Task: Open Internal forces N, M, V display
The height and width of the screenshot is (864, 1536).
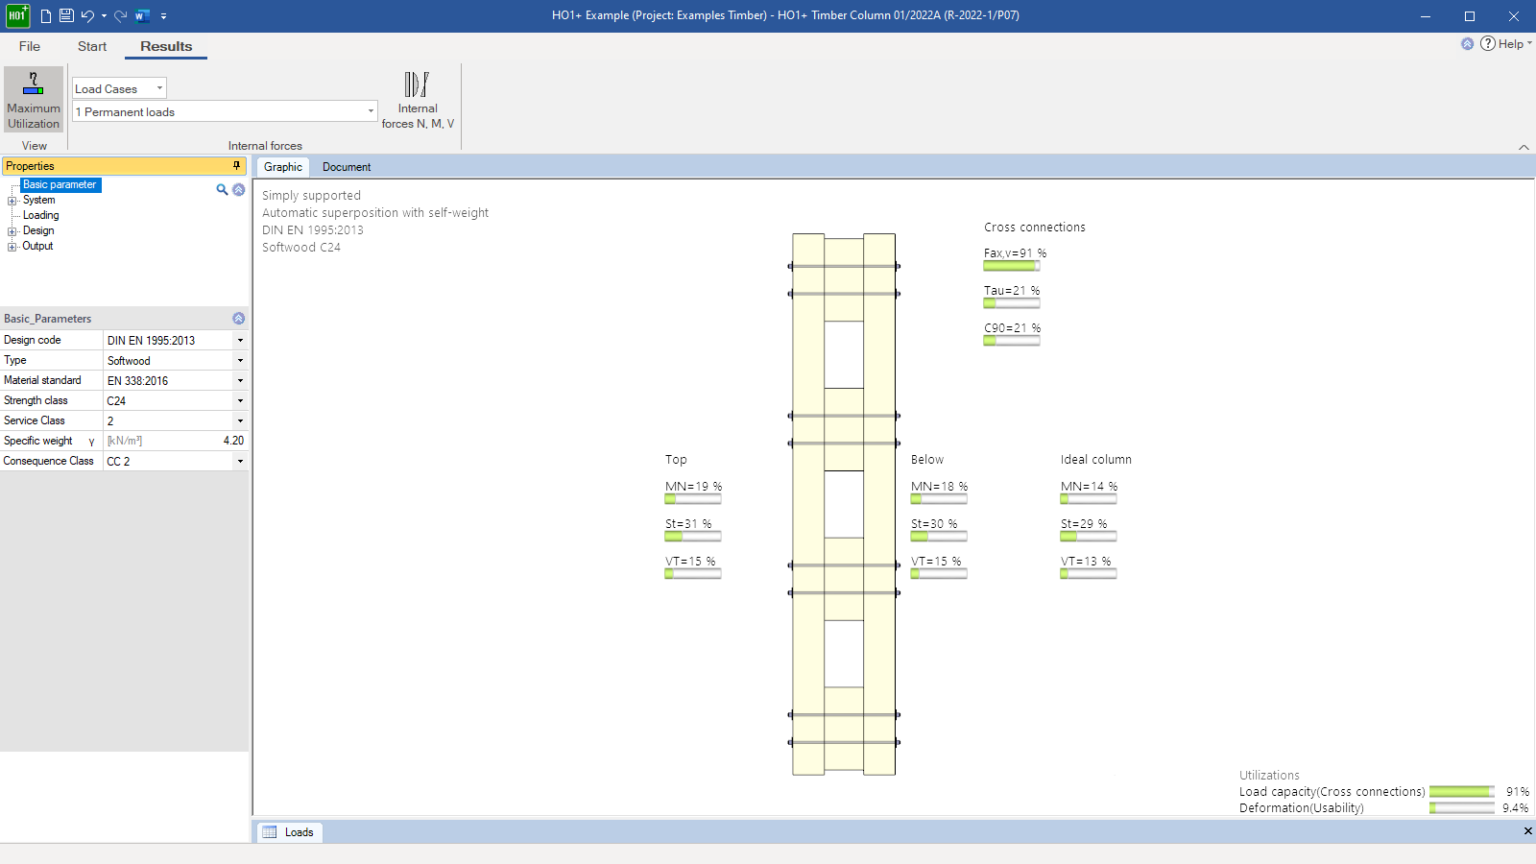Action: pyautogui.click(x=417, y=97)
